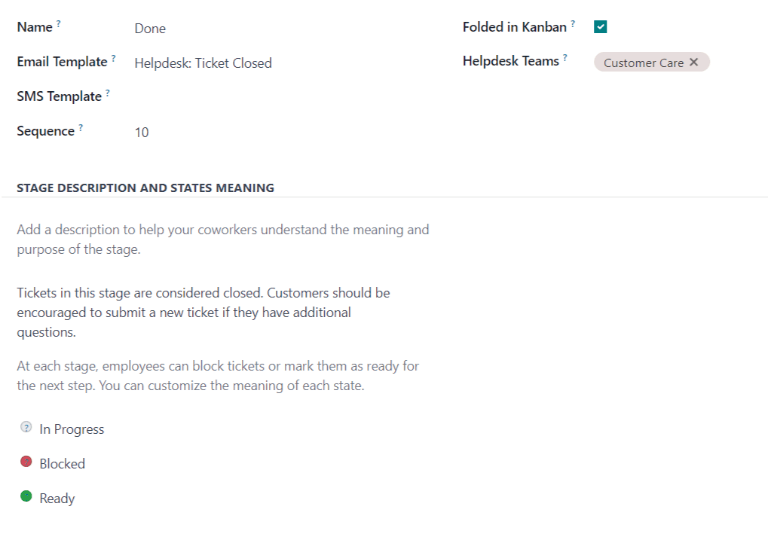Open the empty SMS Template dropdown

[280, 97]
